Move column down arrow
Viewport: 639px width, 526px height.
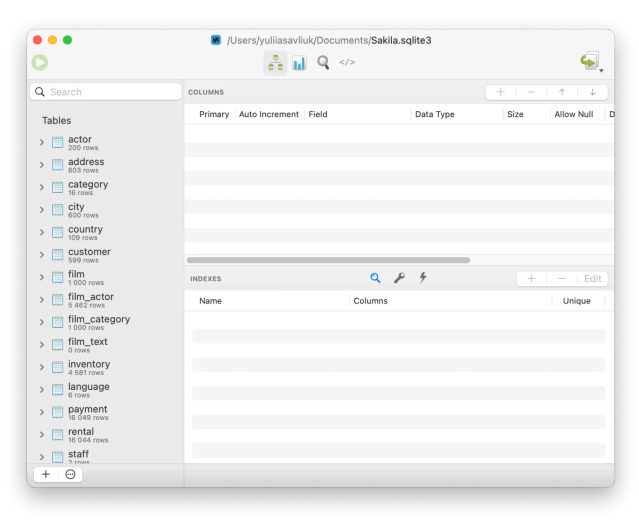(x=593, y=92)
